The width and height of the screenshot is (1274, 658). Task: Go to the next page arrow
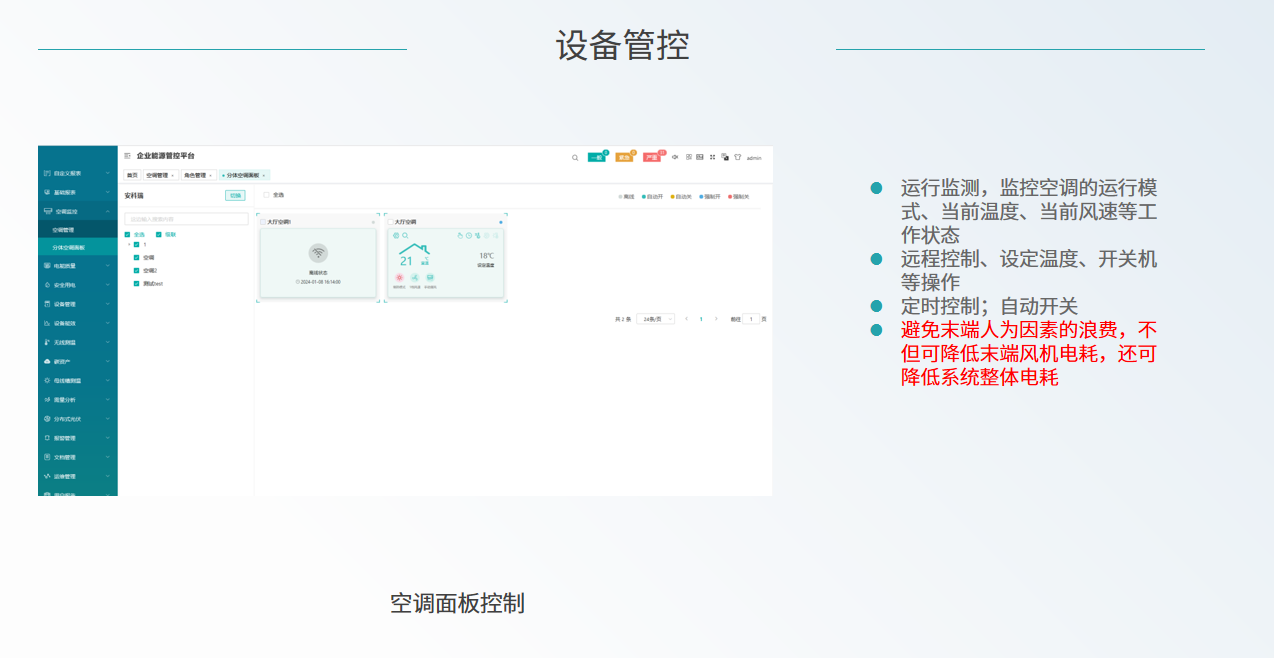(x=716, y=319)
